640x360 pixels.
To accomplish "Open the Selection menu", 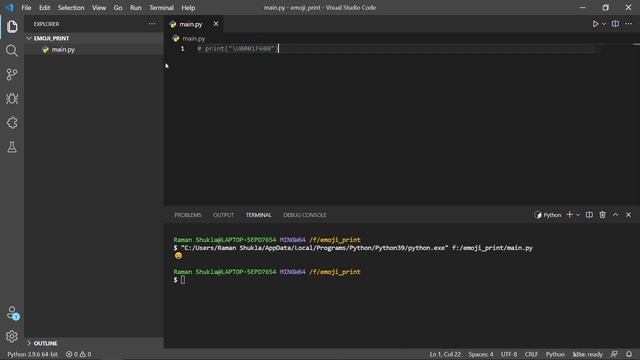I will pyautogui.click(x=71, y=8).
